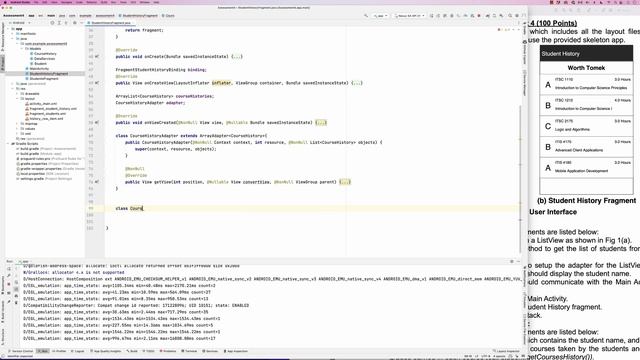Expand the mipmap folder
The height and width of the screenshot is (360, 640).
18,124
